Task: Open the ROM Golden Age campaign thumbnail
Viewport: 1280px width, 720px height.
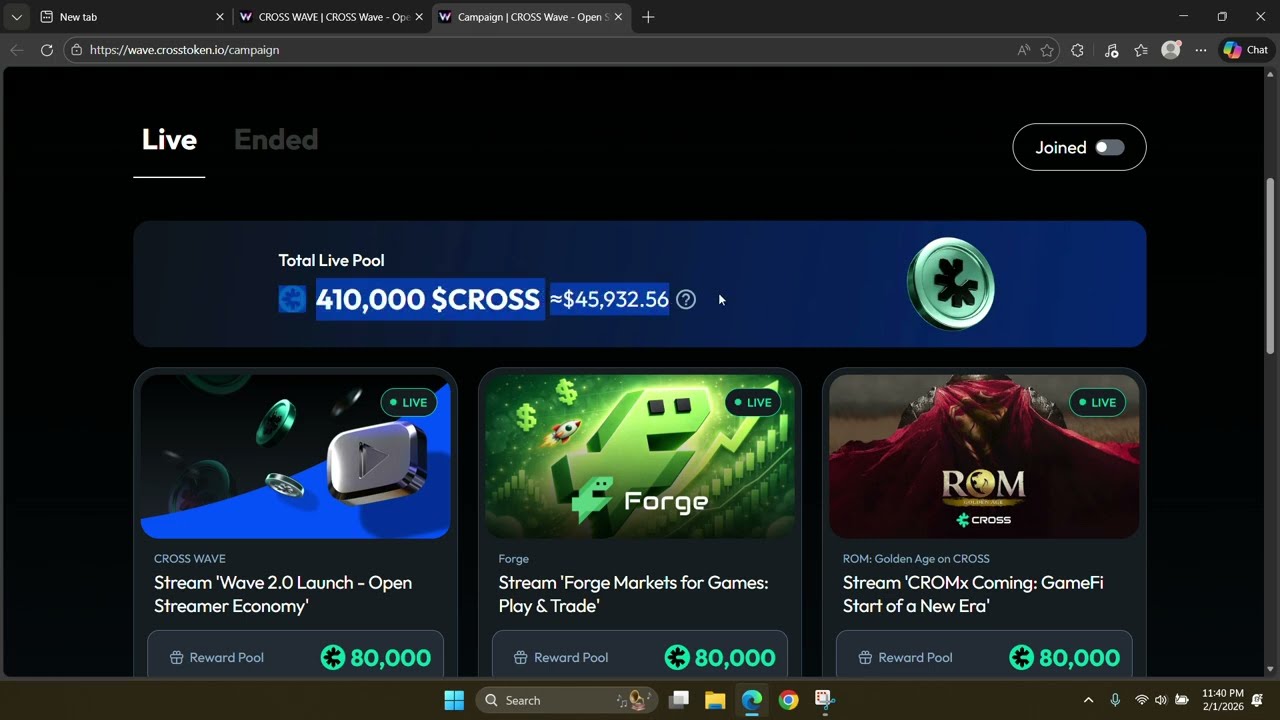Action: [984, 457]
